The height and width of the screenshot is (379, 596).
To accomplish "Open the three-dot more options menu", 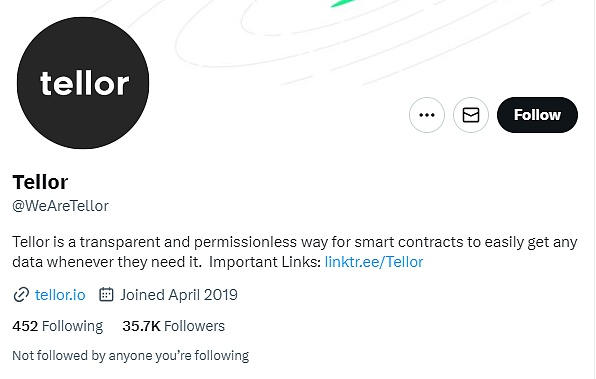I will pyautogui.click(x=426, y=115).
